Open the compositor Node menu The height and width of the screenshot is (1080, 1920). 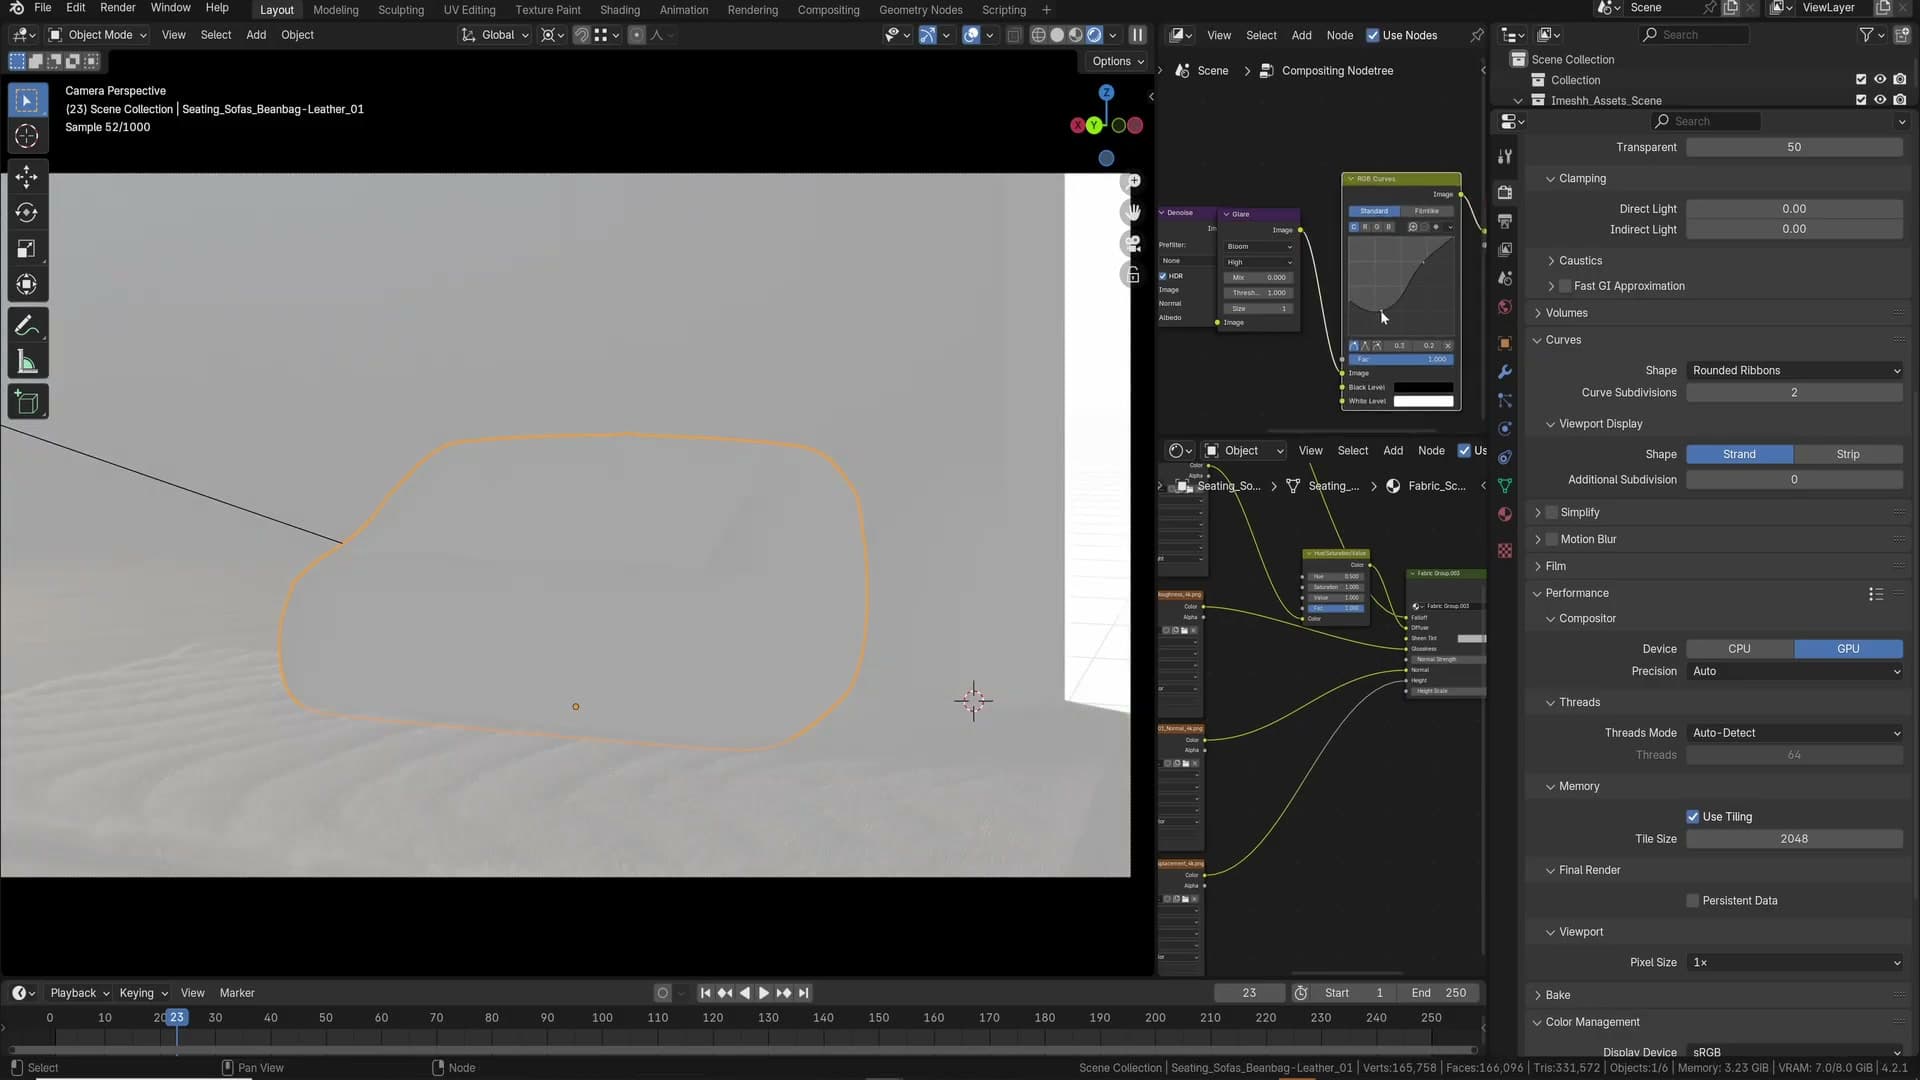pos(1339,35)
